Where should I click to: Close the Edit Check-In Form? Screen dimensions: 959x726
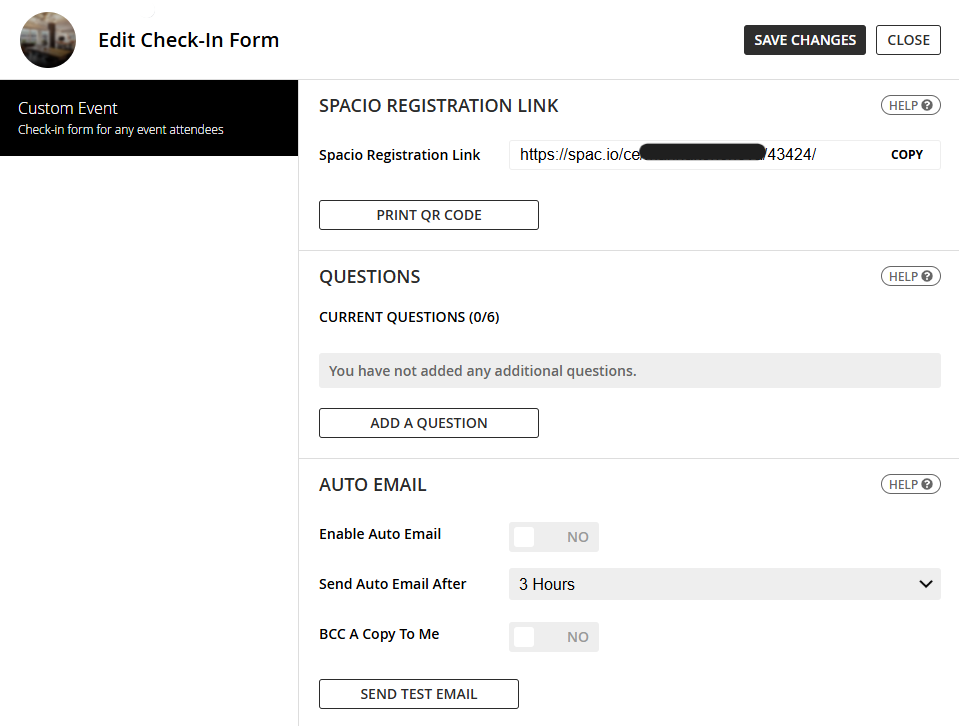pos(907,40)
